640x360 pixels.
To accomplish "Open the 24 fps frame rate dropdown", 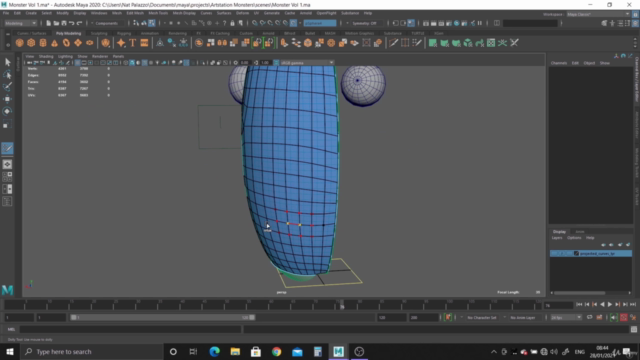I will click(x=566, y=317).
